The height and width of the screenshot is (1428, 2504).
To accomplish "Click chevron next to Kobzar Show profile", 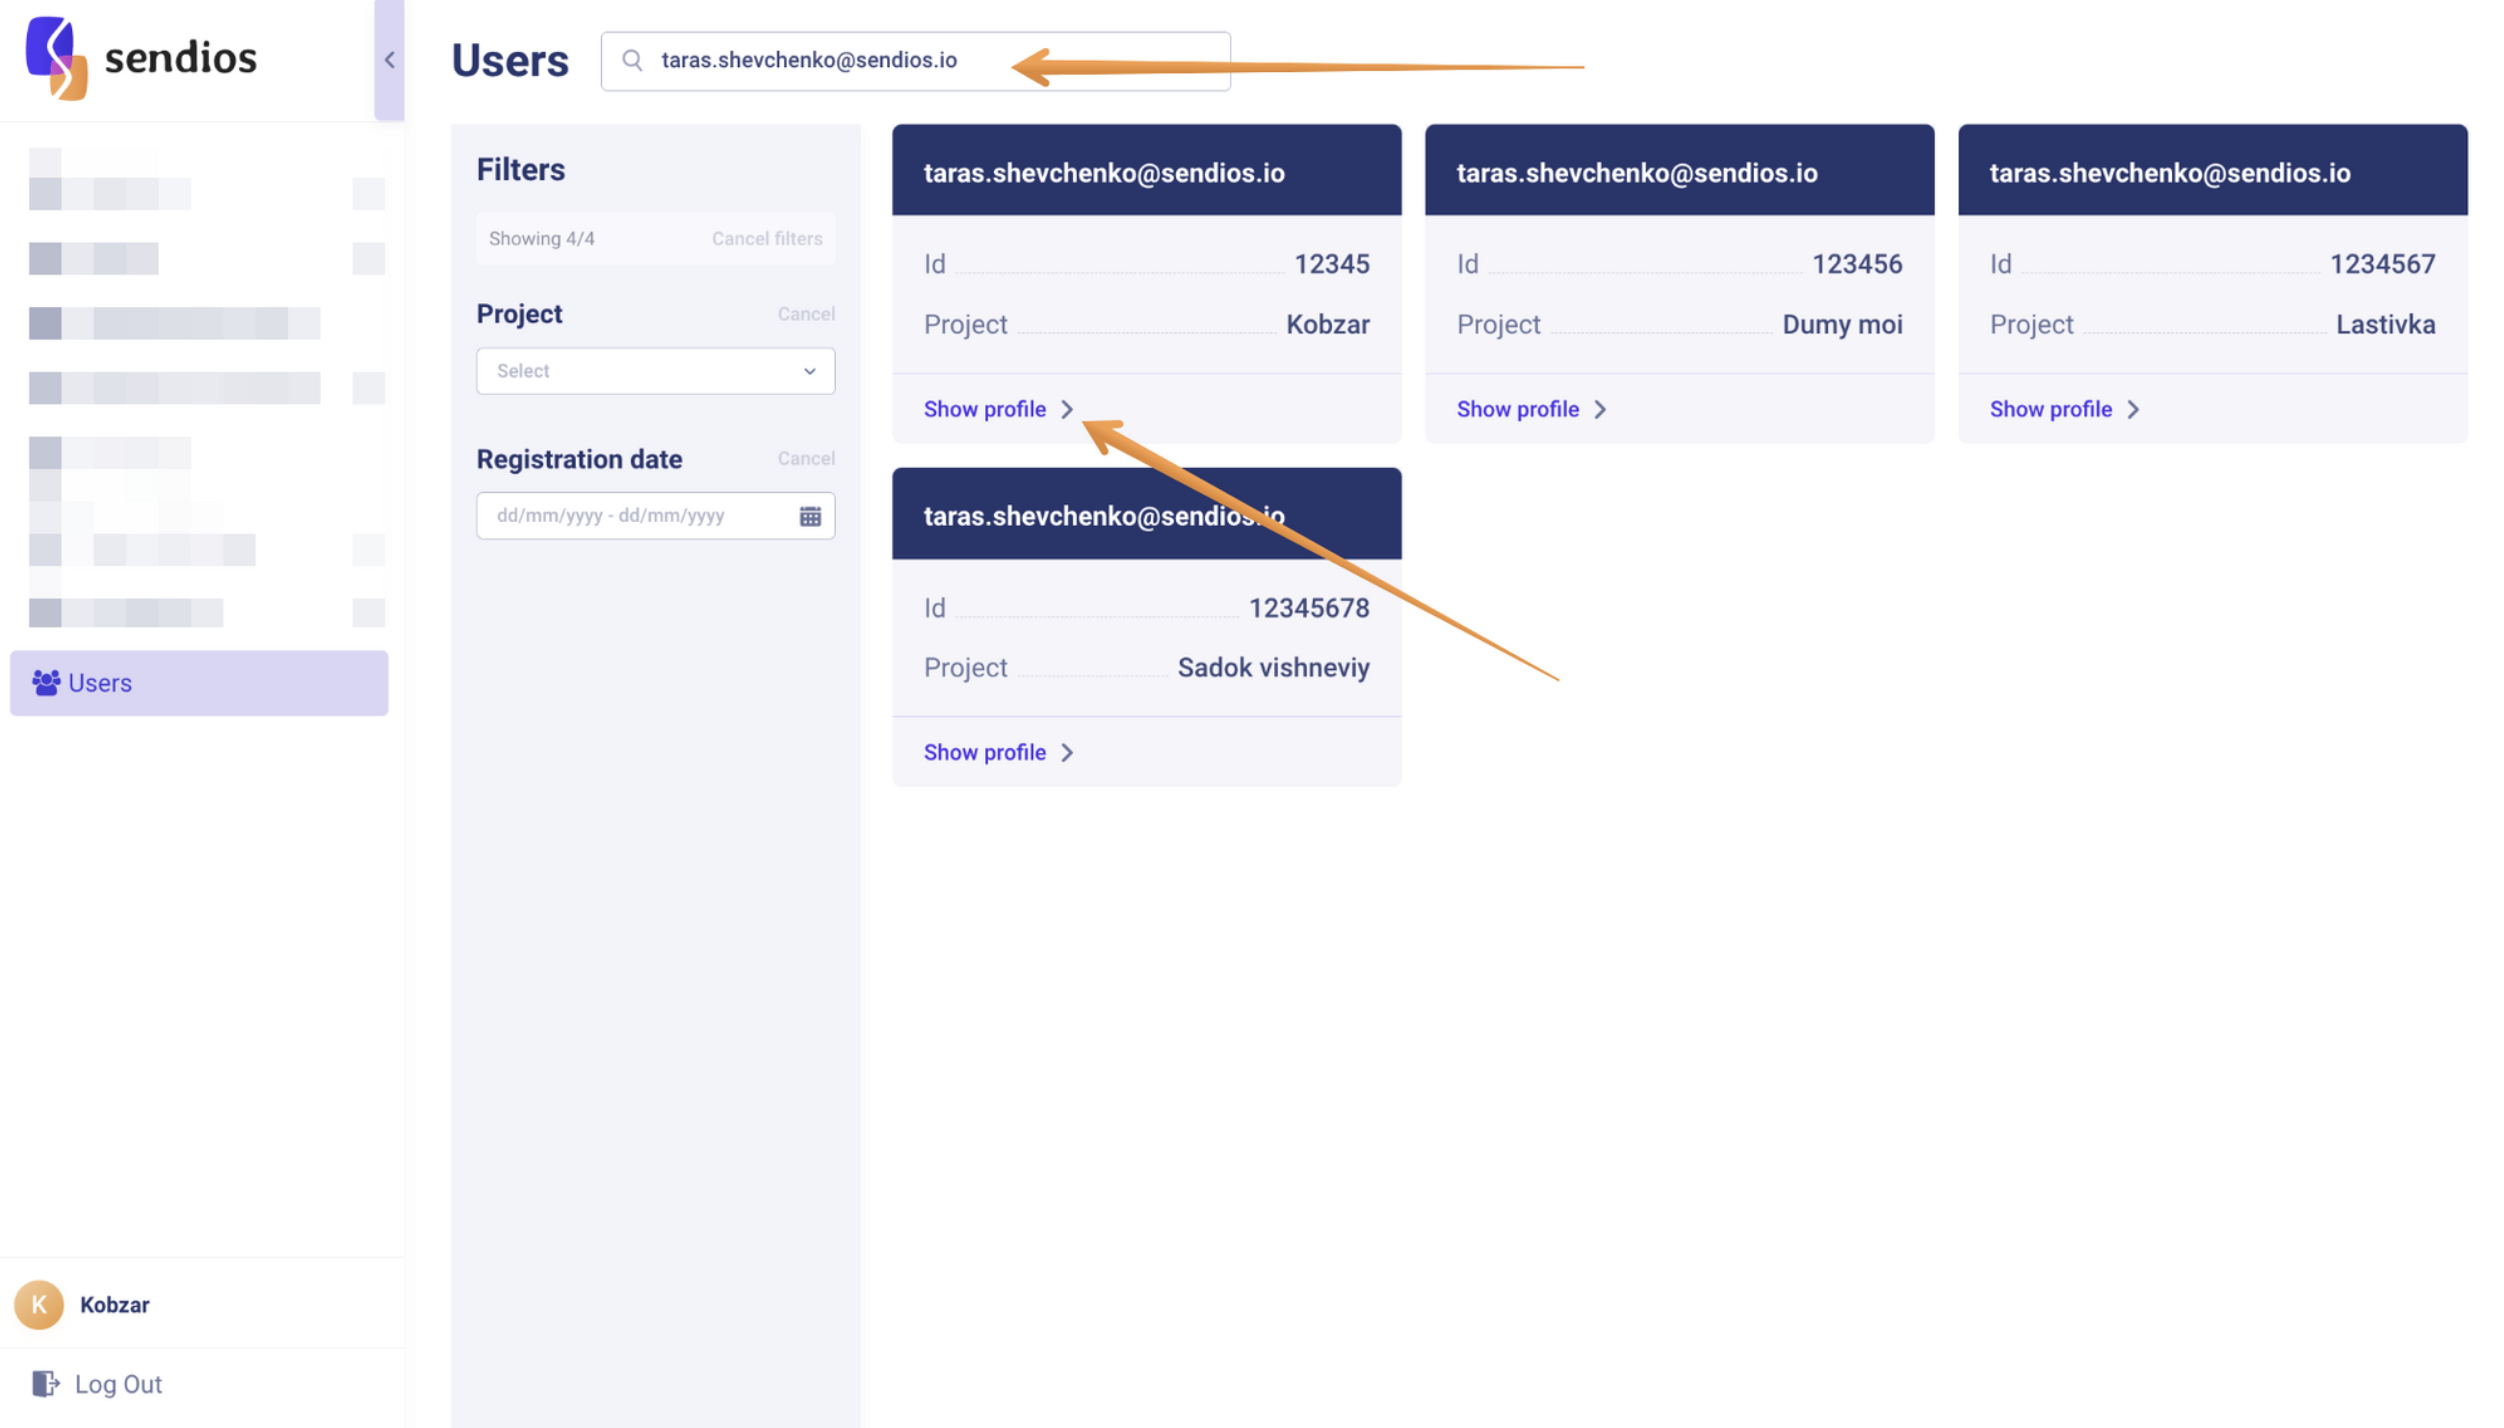I will coord(1067,410).
